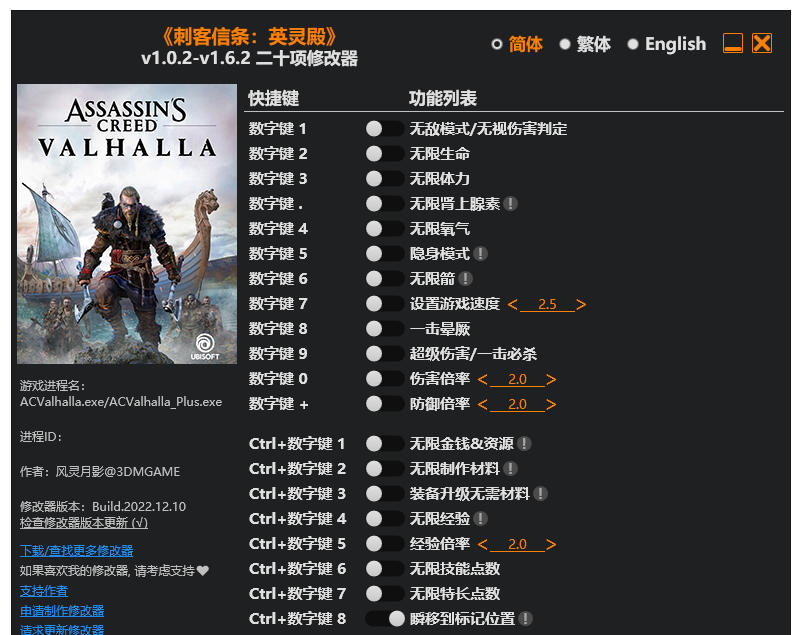Click the 进程ID label

(x=41, y=437)
